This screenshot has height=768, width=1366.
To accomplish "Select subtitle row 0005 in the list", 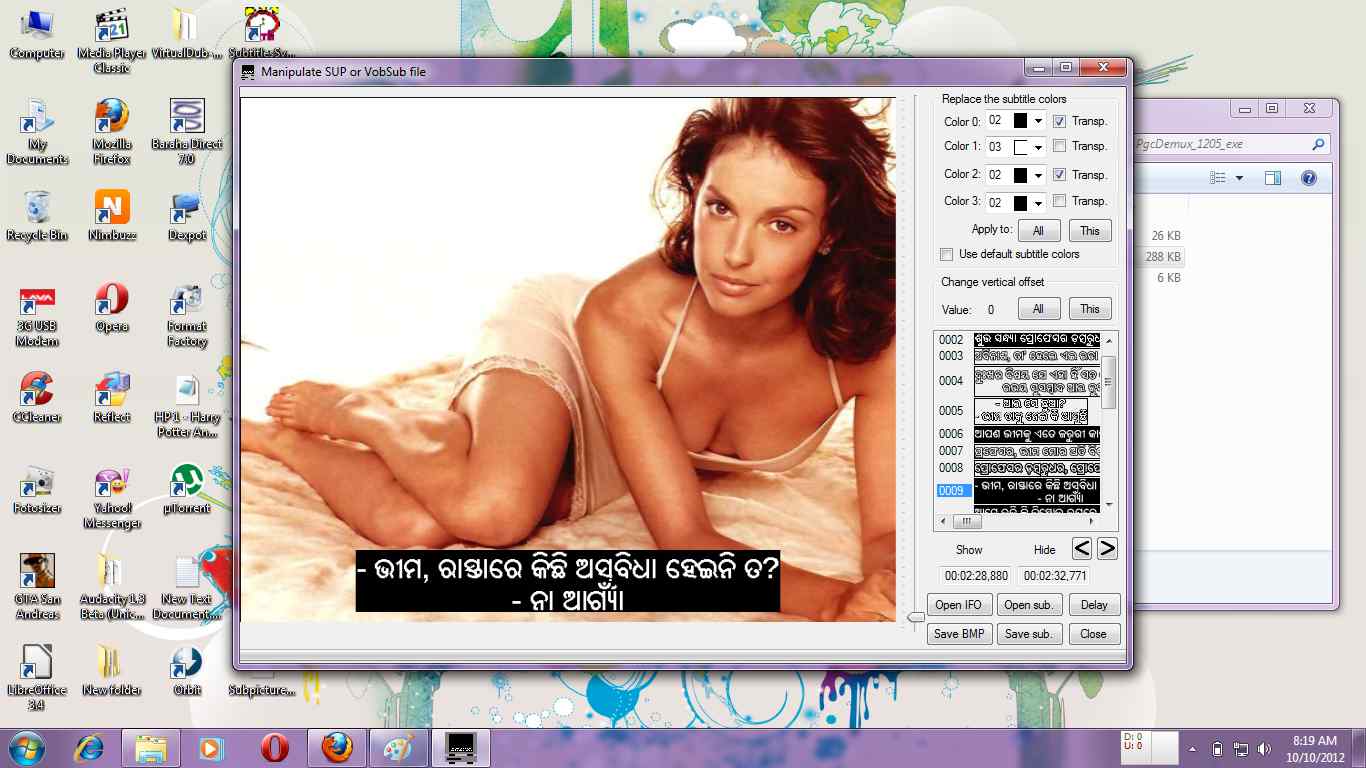I will pyautogui.click(x=1018, y=411).
